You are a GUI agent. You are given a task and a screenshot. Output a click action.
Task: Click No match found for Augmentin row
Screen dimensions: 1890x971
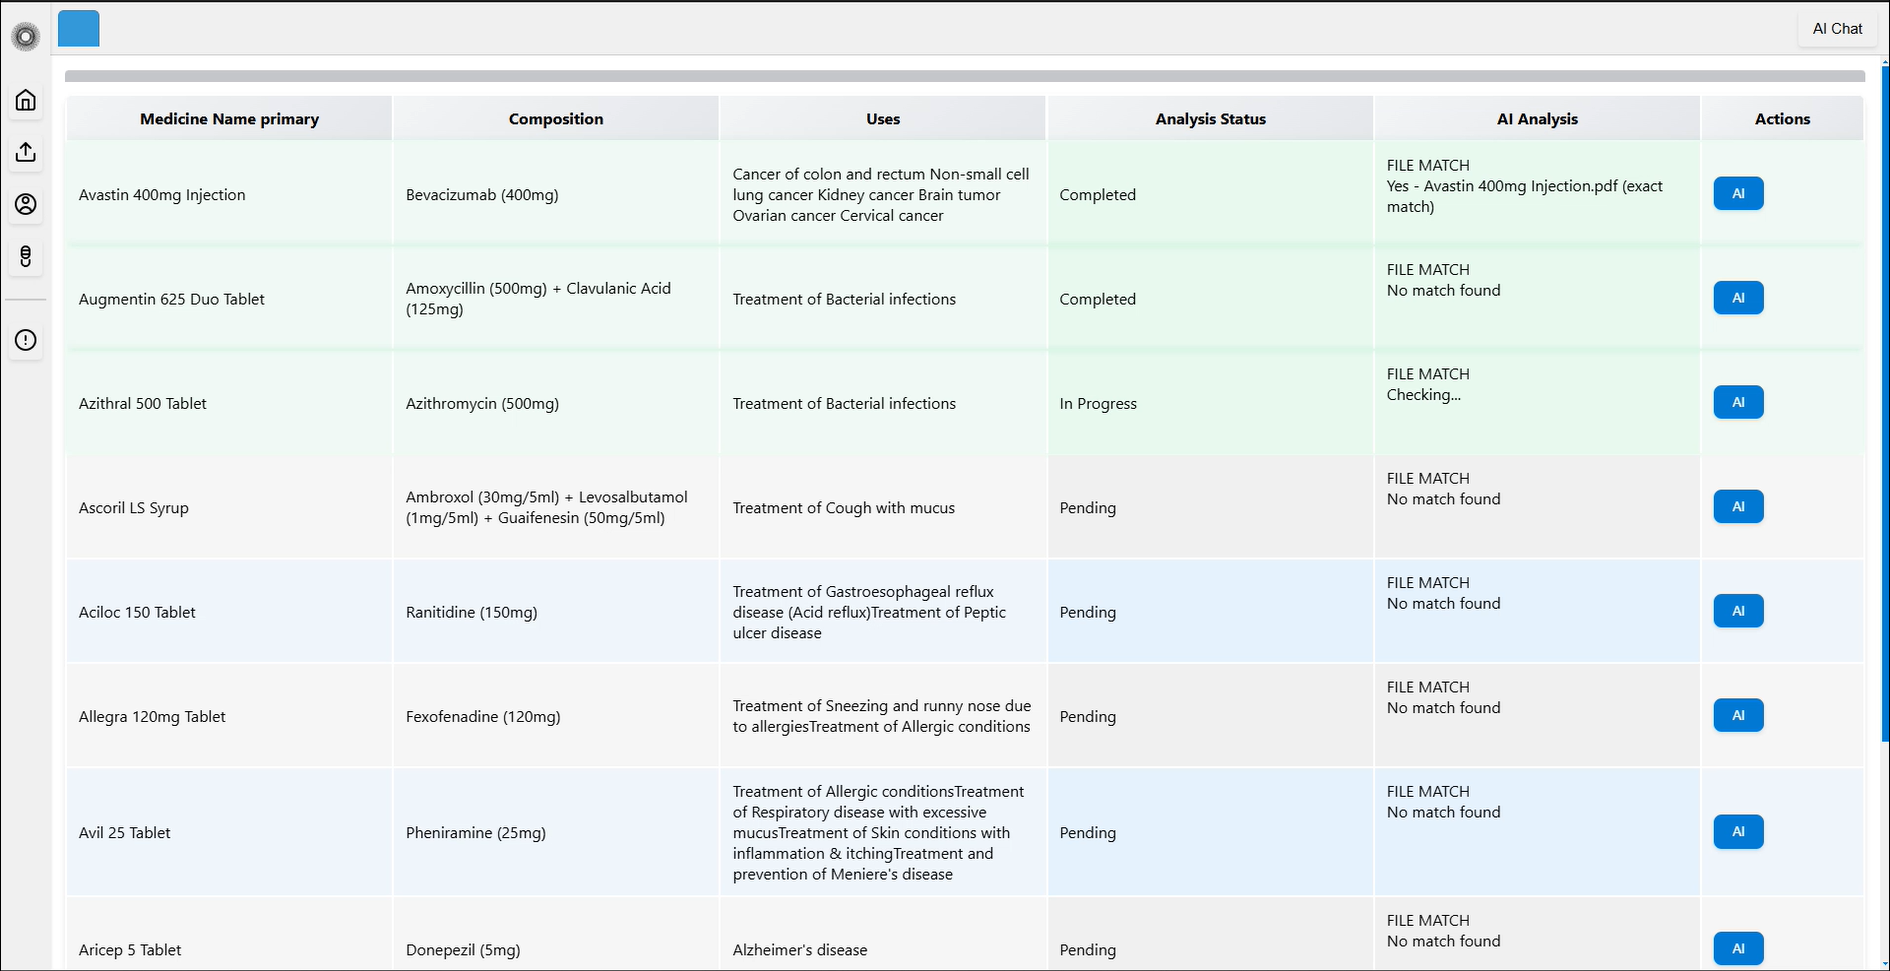(x=1444, y=291)
